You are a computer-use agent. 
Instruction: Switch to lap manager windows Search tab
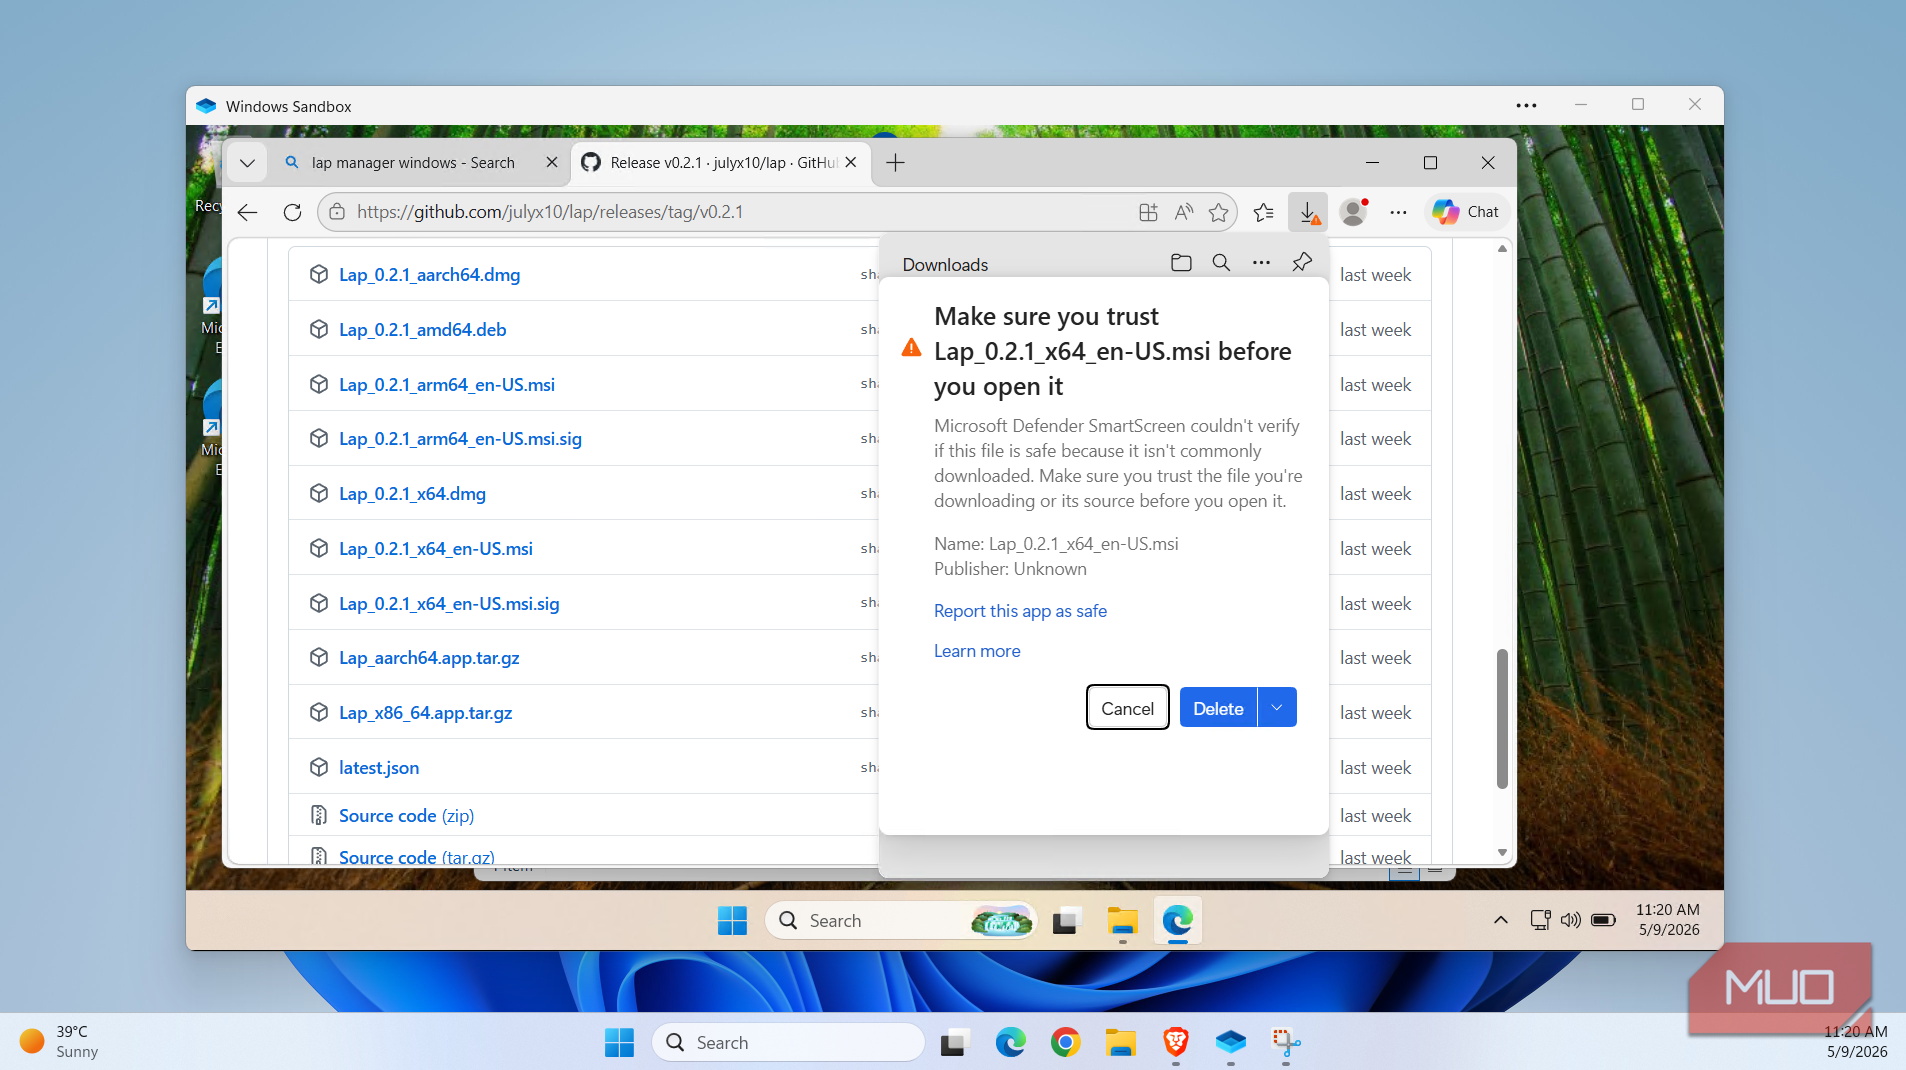412,162
